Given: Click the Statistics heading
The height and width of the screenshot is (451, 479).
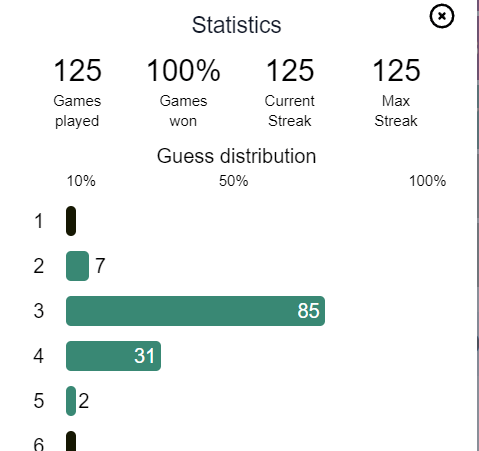Looking at the screenshot, I should click(236, 25).
